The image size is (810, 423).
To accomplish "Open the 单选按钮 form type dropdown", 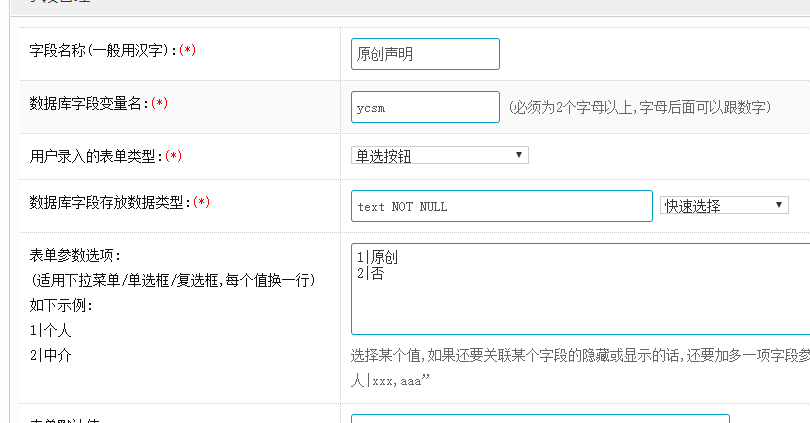I will pos(439,155).
